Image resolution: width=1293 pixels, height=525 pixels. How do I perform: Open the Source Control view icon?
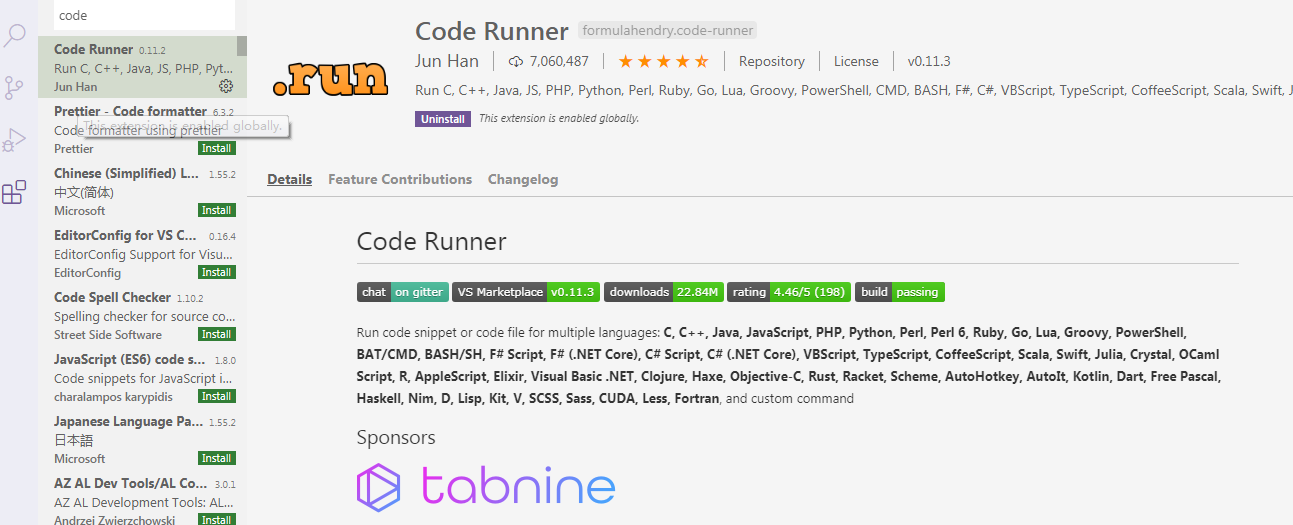pyautogui.click(x=15, y=88)
